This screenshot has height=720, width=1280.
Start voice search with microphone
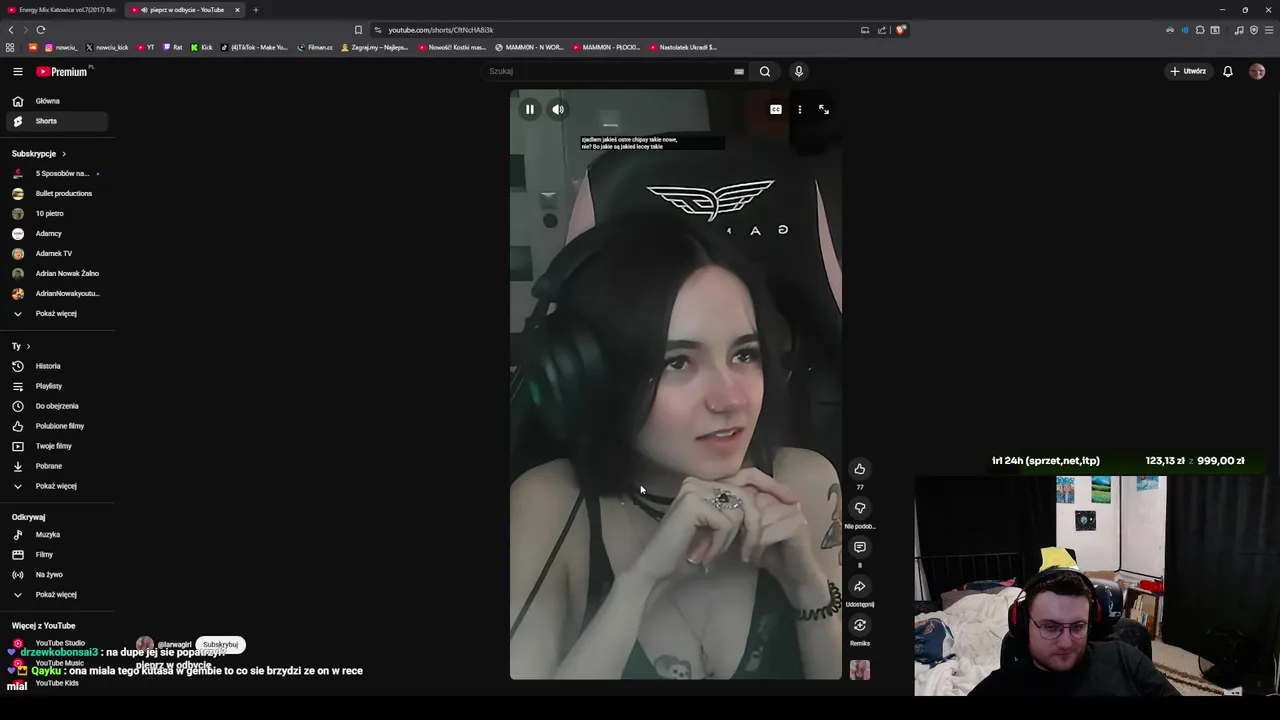pyautogui.click(x=798, y=71)
